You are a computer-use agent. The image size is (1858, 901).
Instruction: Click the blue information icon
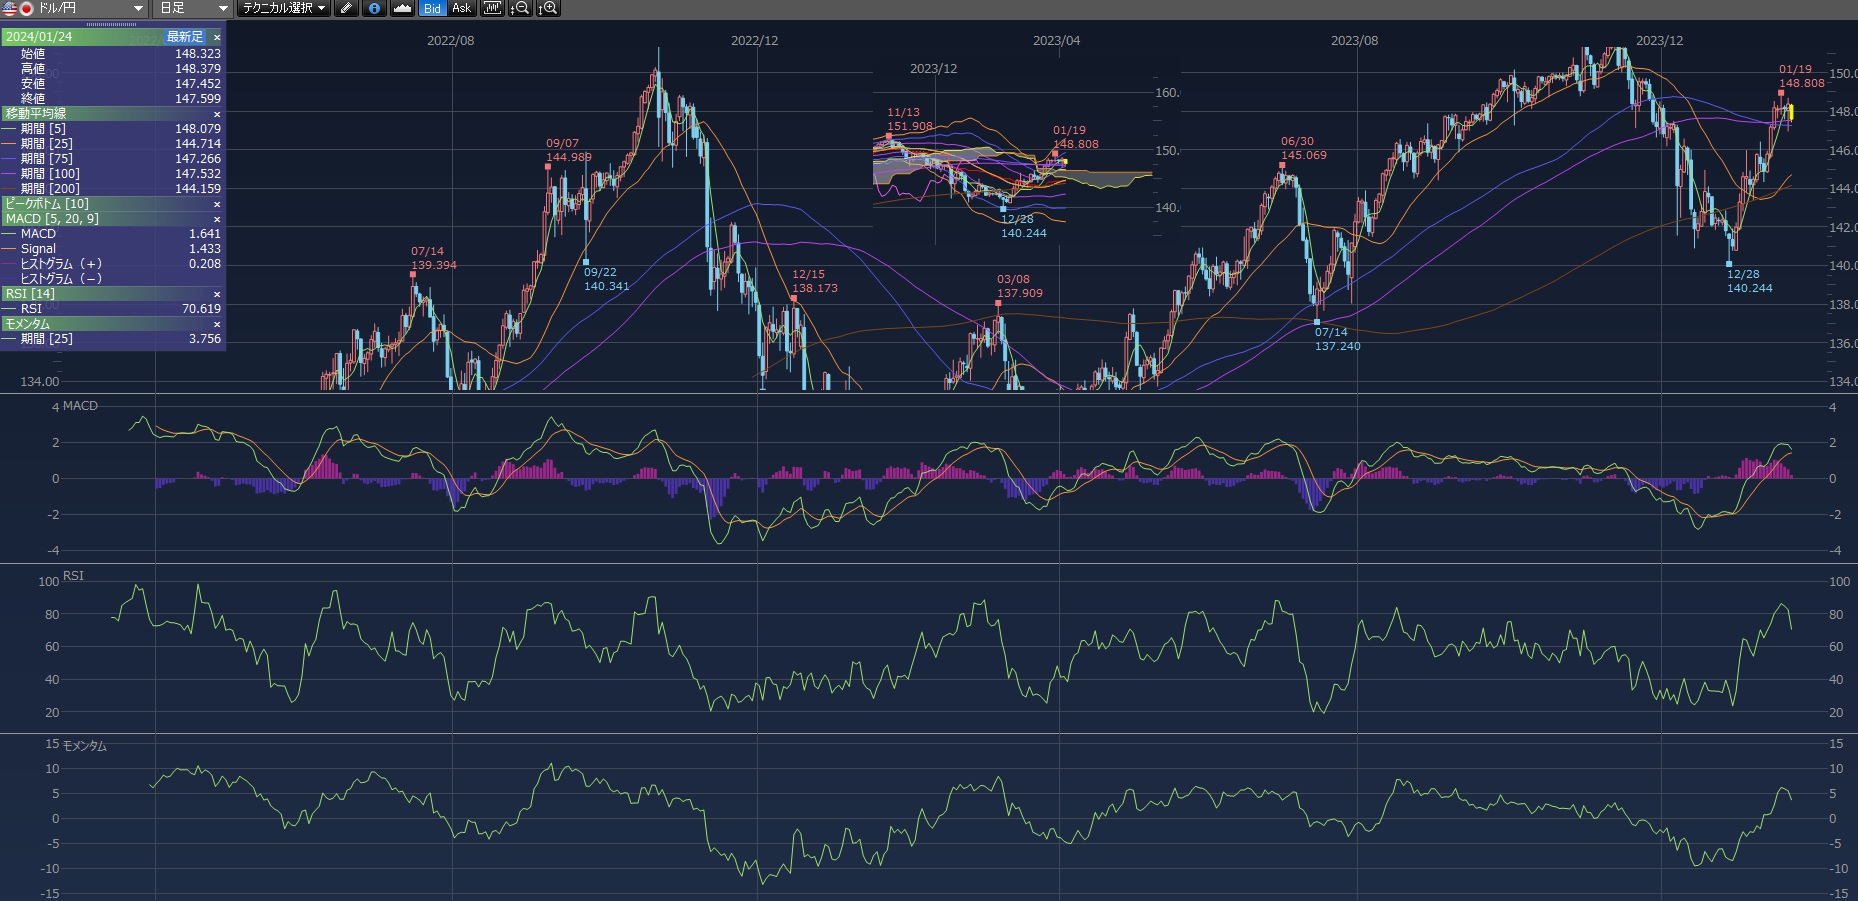[x=374, y=8]
